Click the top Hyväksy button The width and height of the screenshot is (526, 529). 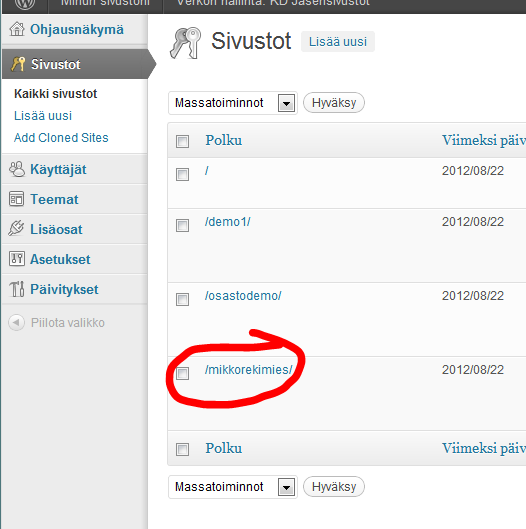334,103
